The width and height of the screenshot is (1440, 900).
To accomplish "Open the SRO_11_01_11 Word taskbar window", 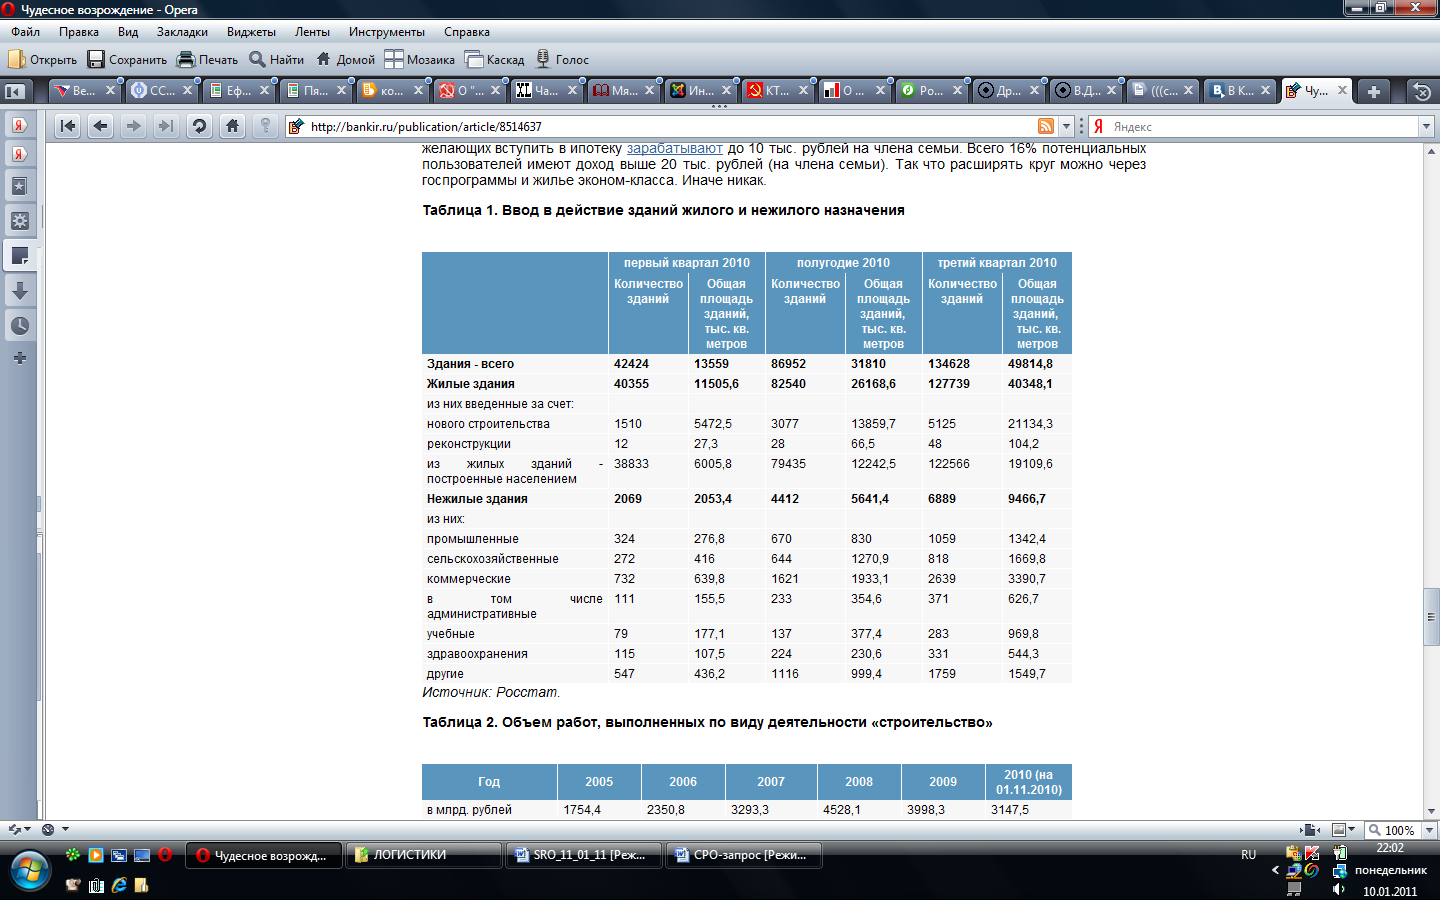I will click(x=583, y=855).
